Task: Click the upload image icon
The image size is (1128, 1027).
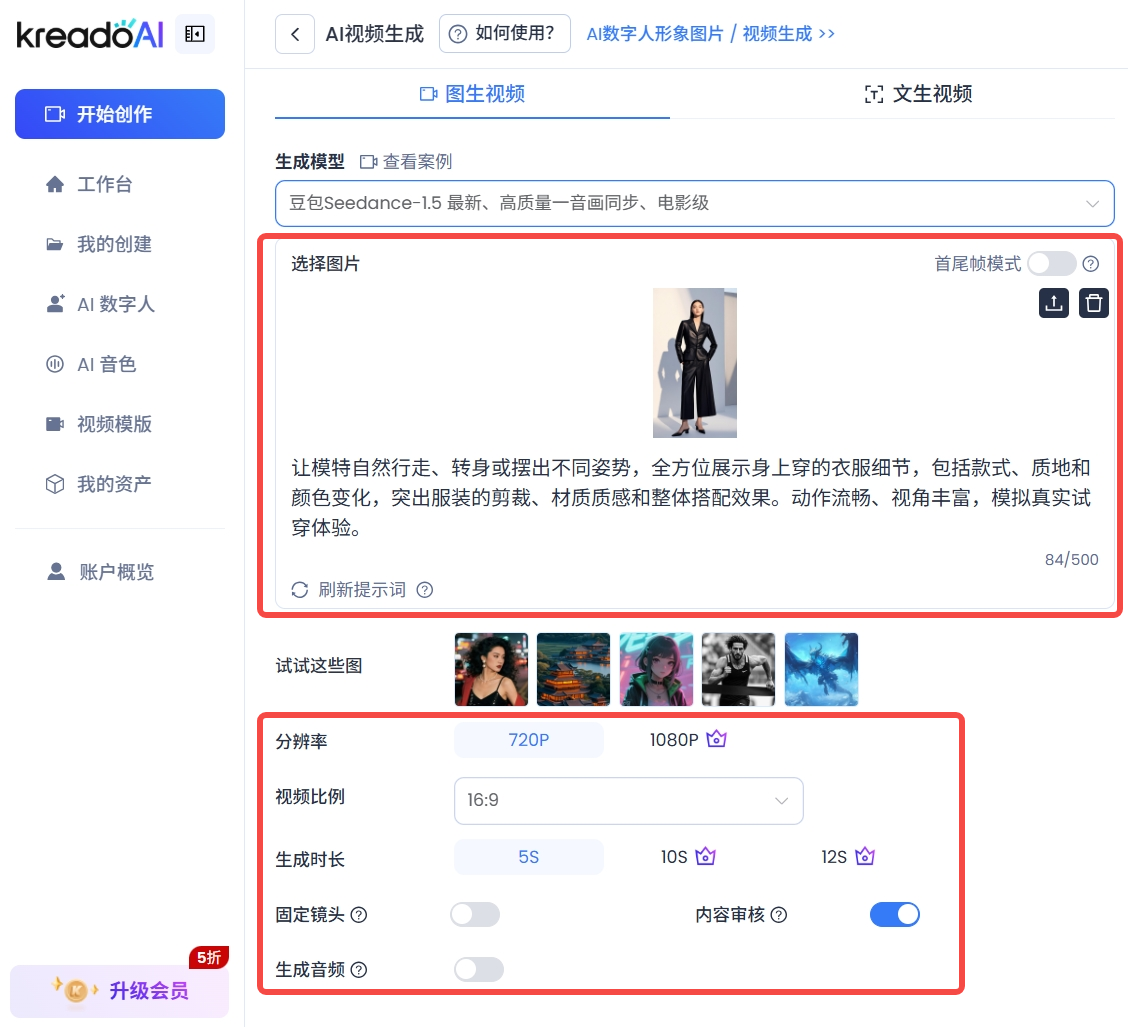Action: (1053, 303)
